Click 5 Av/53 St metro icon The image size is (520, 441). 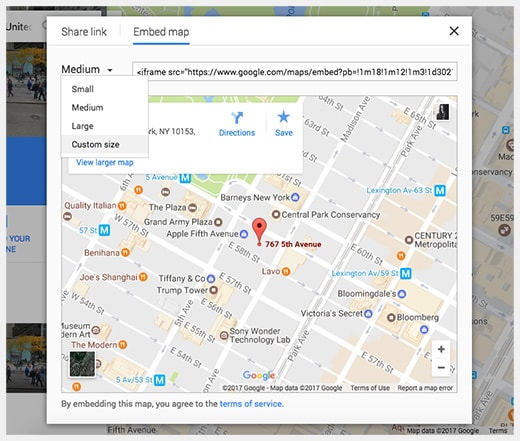pos(160,380)
